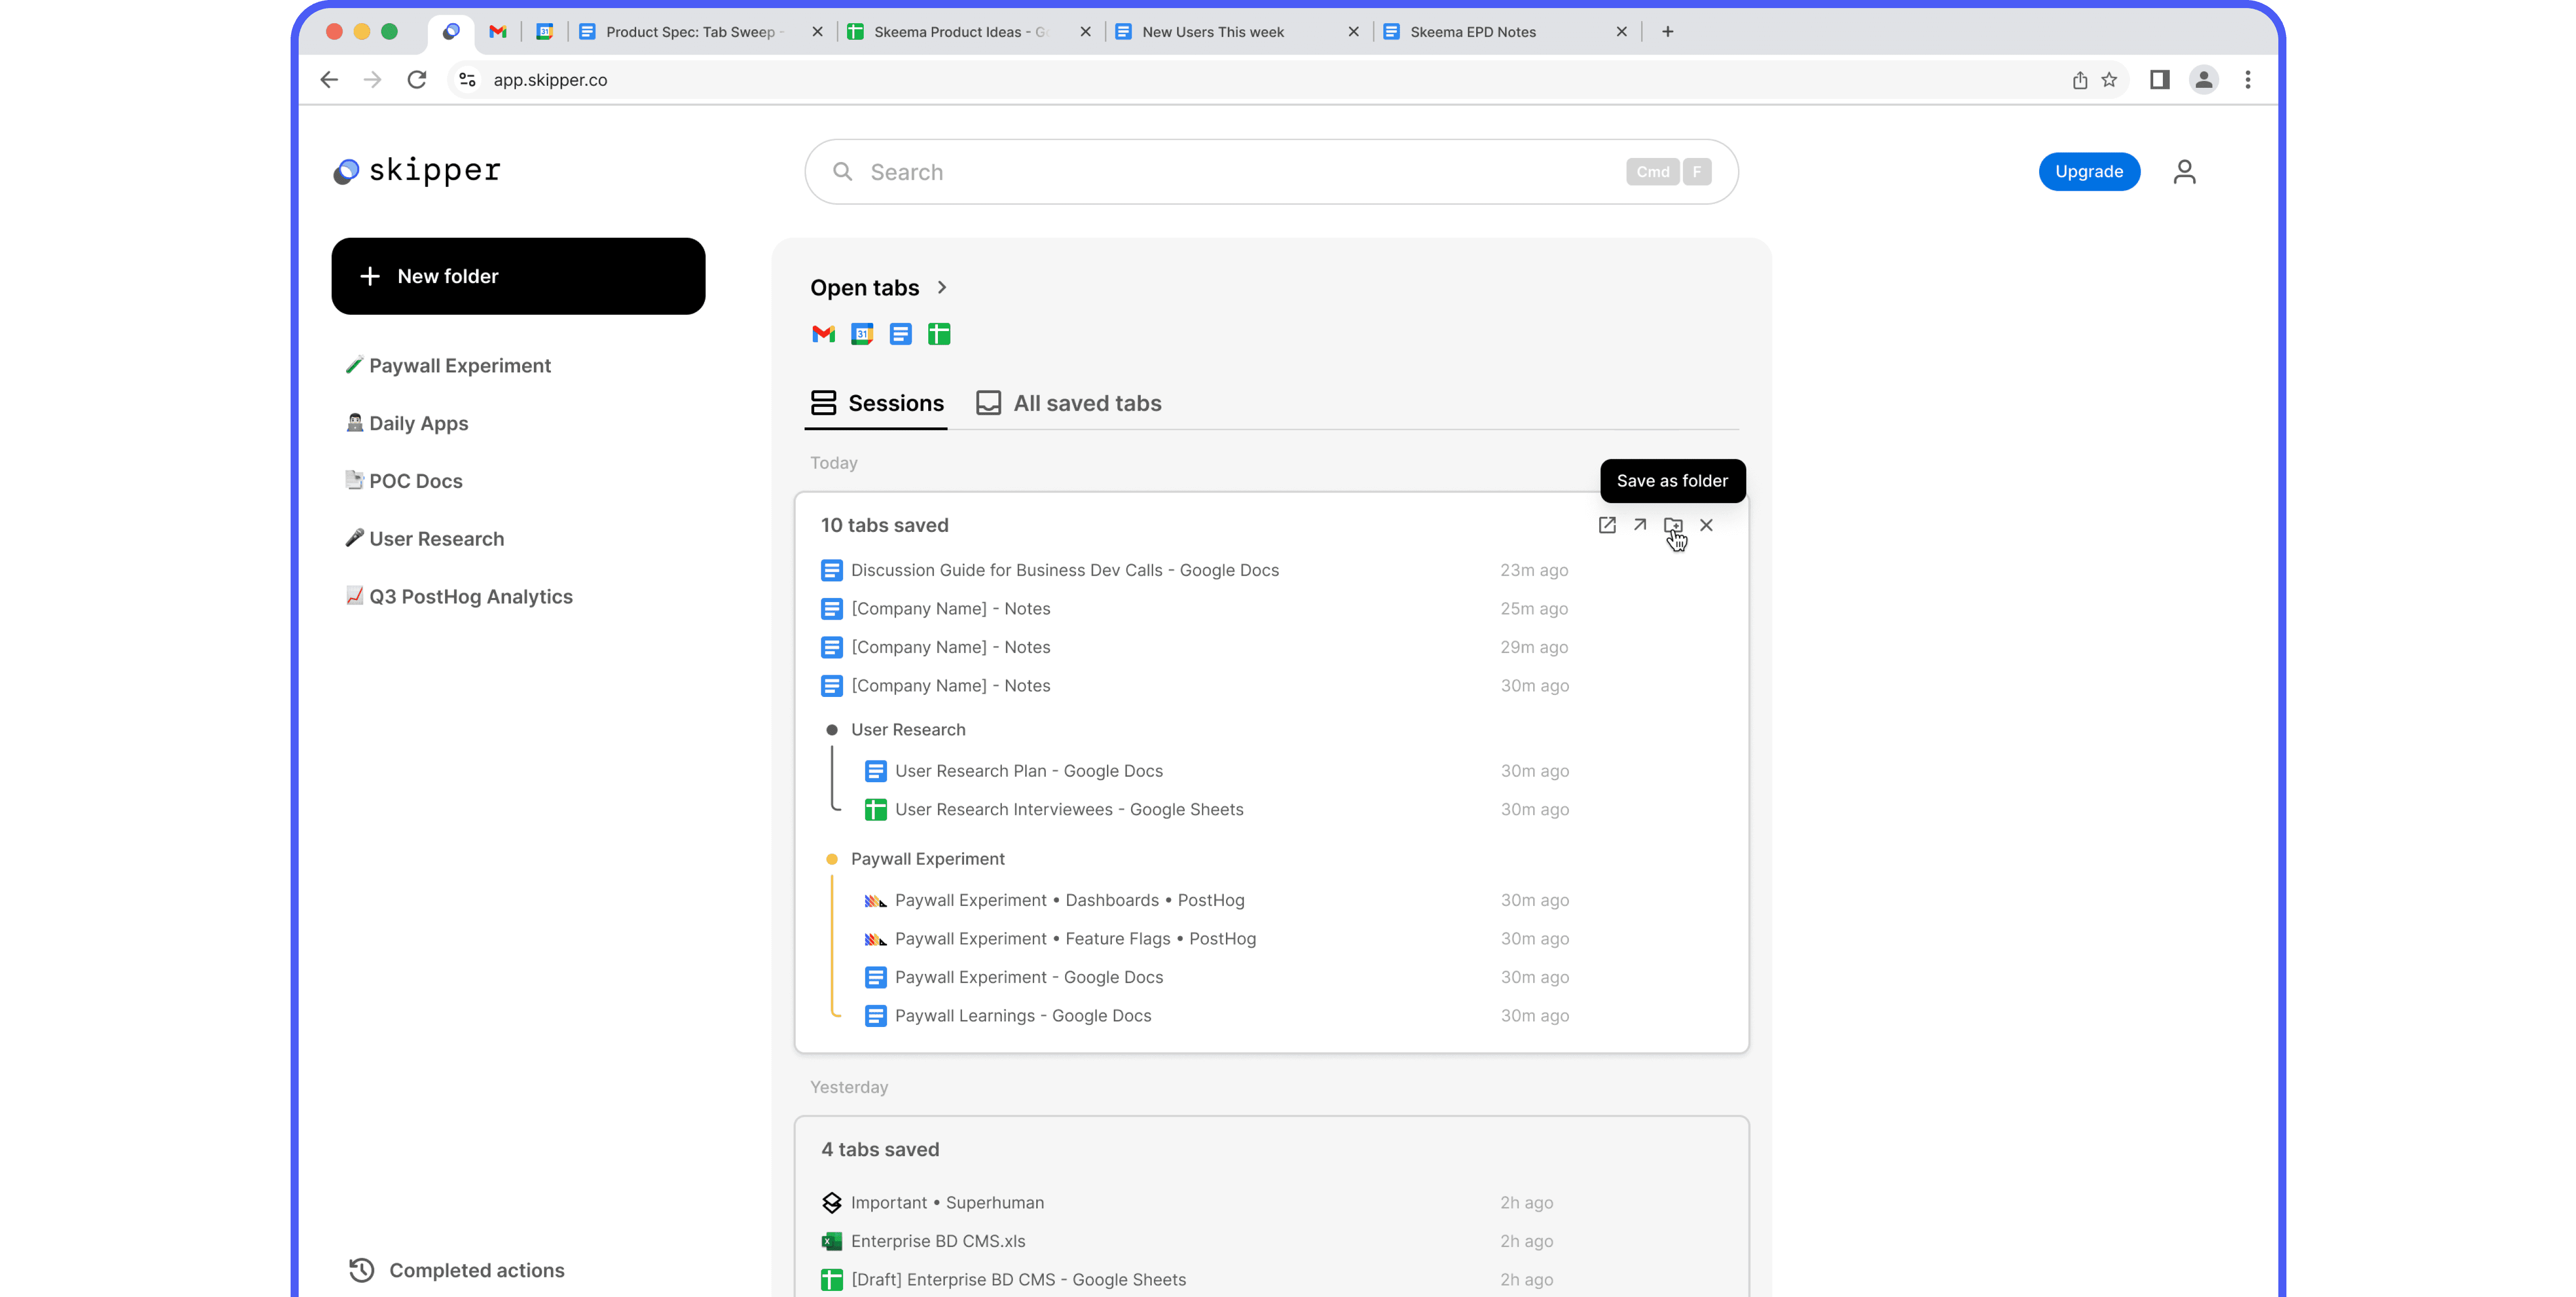Open a new browser tab
This screenshot has width=2576, height=1297.
point(1667,32)
